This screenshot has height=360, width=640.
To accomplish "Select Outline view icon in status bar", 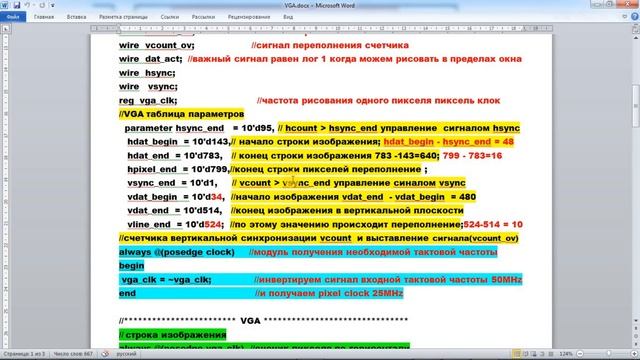I will [542, 354].
